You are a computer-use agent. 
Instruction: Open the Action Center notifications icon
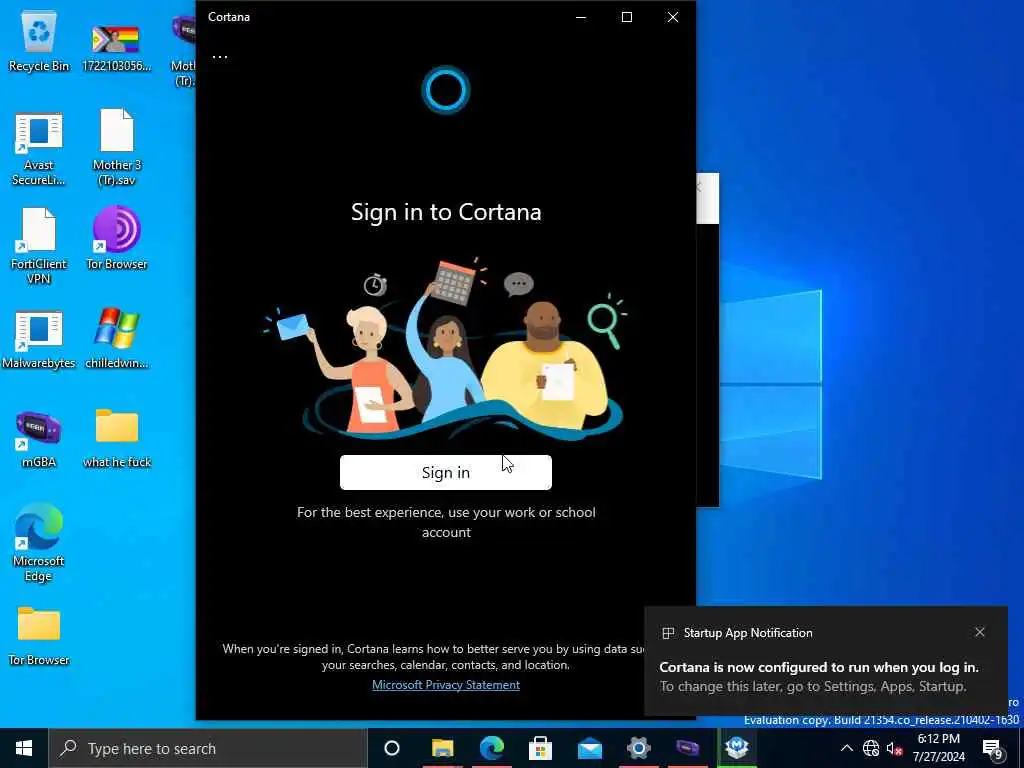click(x=993, y=750)
